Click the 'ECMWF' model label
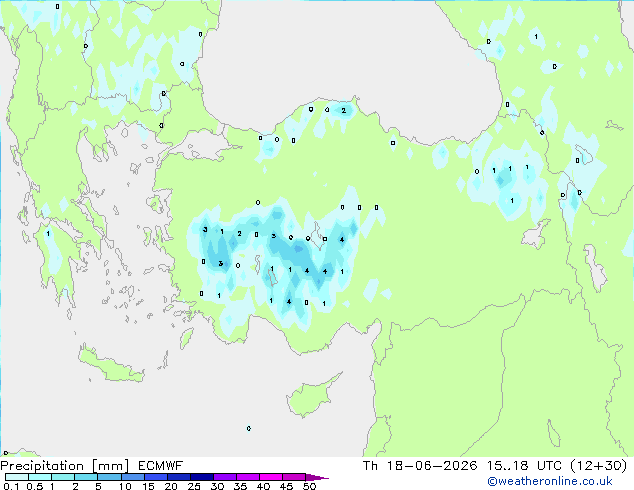Image resolution: width=634 pixels, height=490 pixels. tap(160, 466)
